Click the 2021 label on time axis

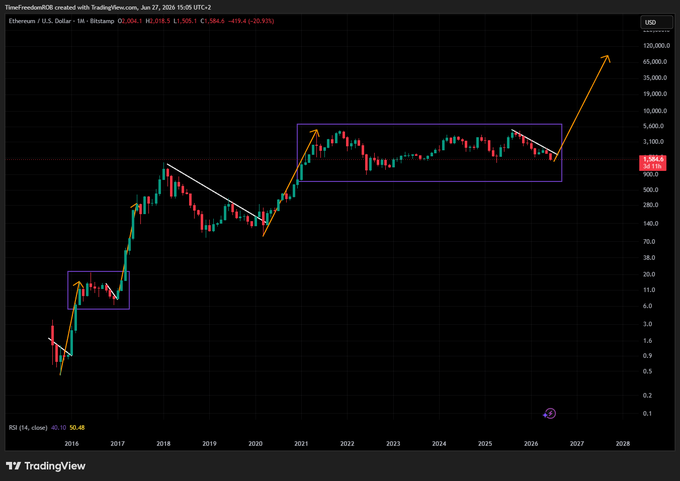click(301, 444)
